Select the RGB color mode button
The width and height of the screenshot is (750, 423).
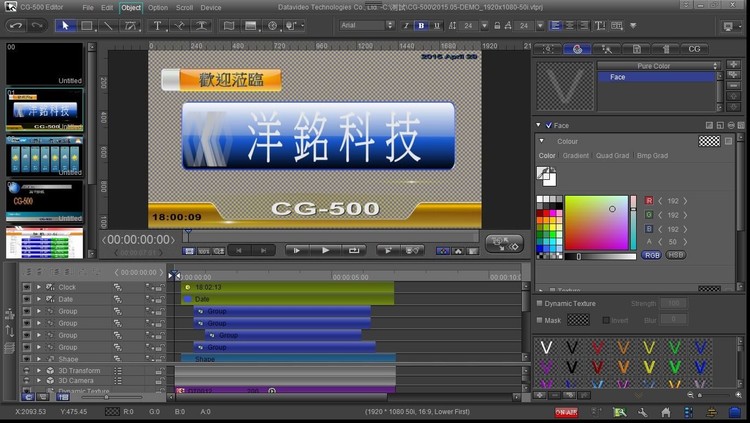click(x=652, y=255)
